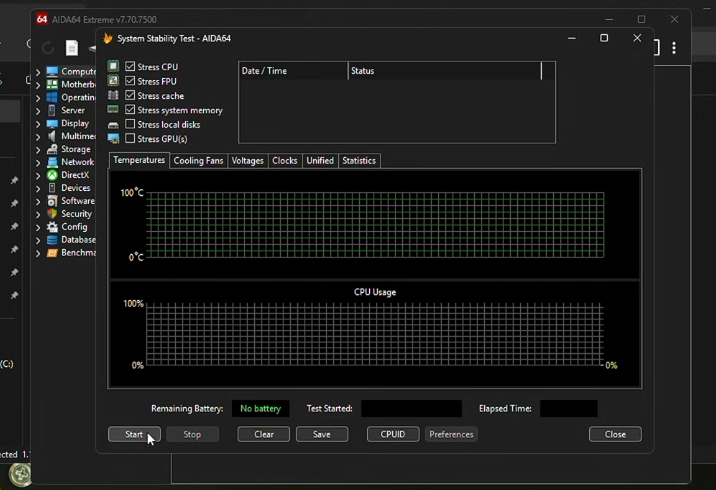Open the Voltages tab
Image resolution: width=716 pixels, height=490 pixels.
247,161
